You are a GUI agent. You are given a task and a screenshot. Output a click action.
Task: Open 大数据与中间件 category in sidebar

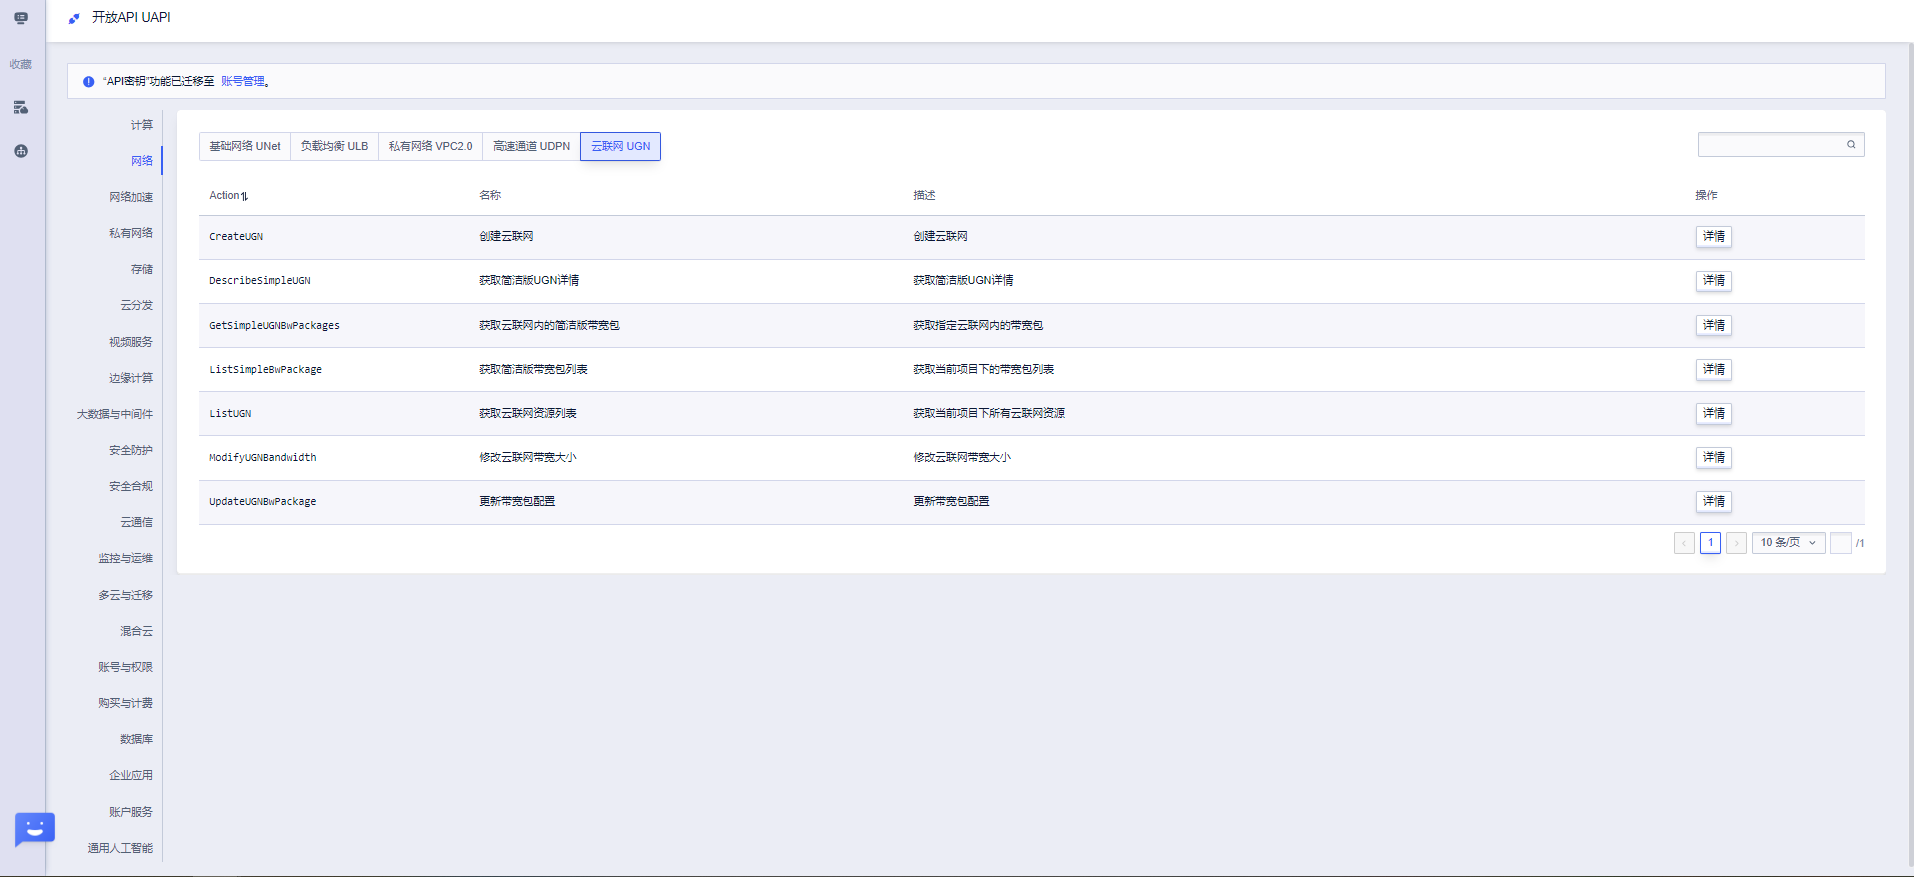[x=115, y=414]
